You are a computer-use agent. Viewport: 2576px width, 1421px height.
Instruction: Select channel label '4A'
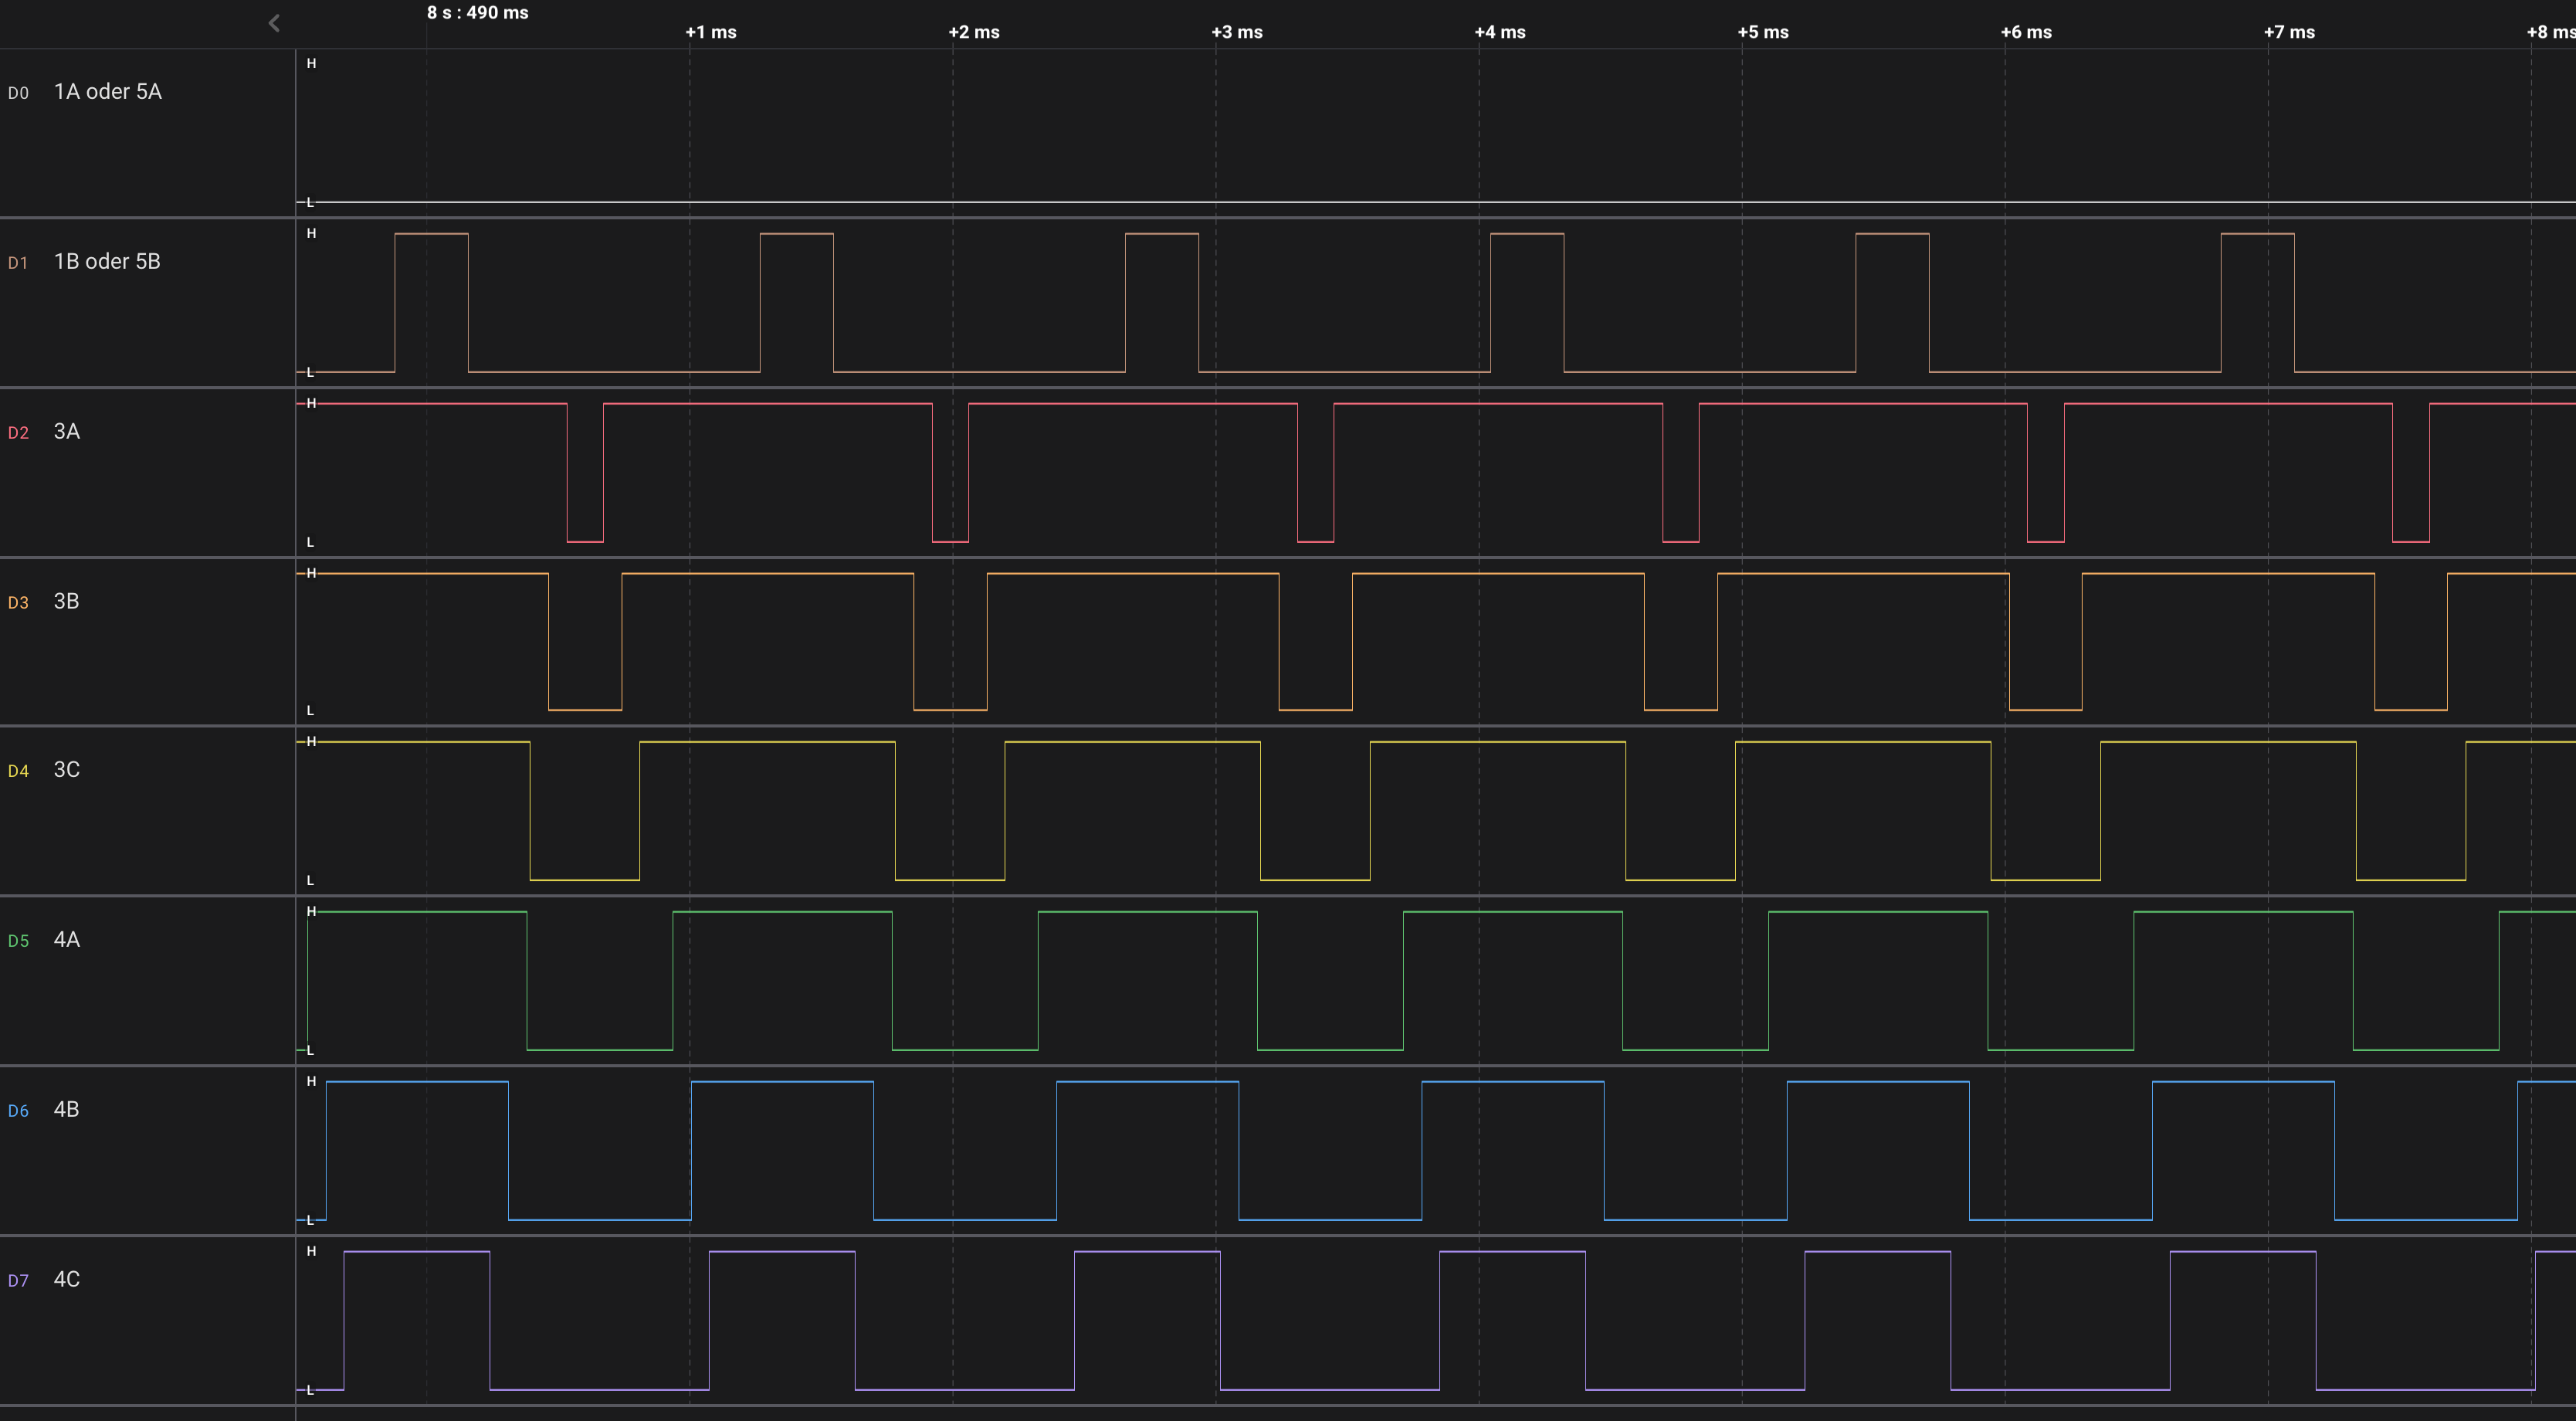67,940
